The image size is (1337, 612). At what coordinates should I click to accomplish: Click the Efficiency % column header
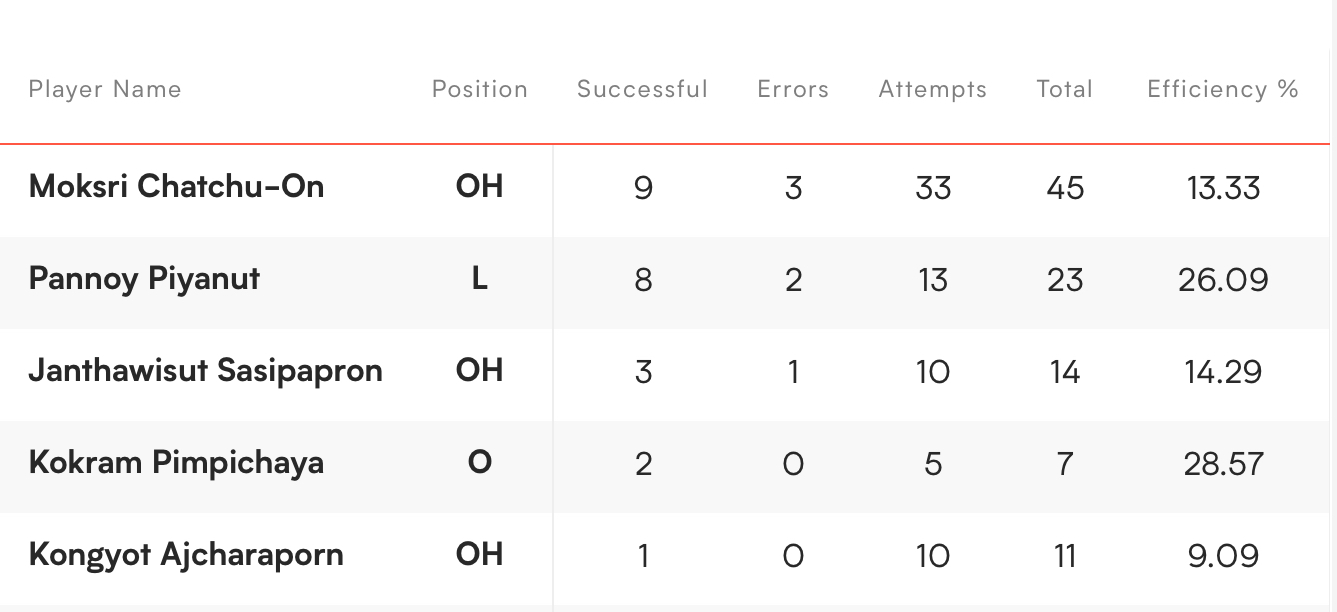[x=1223, y=89]
